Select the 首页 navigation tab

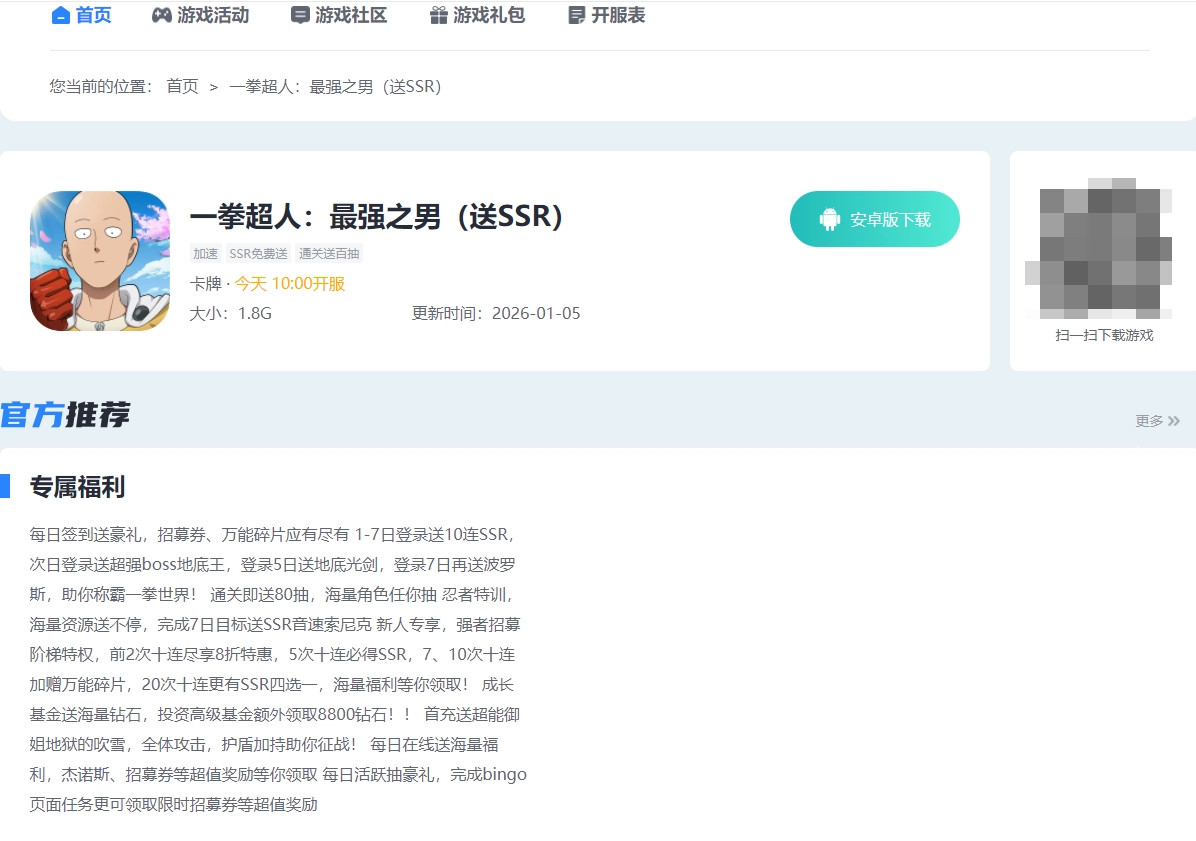point(94,16)
